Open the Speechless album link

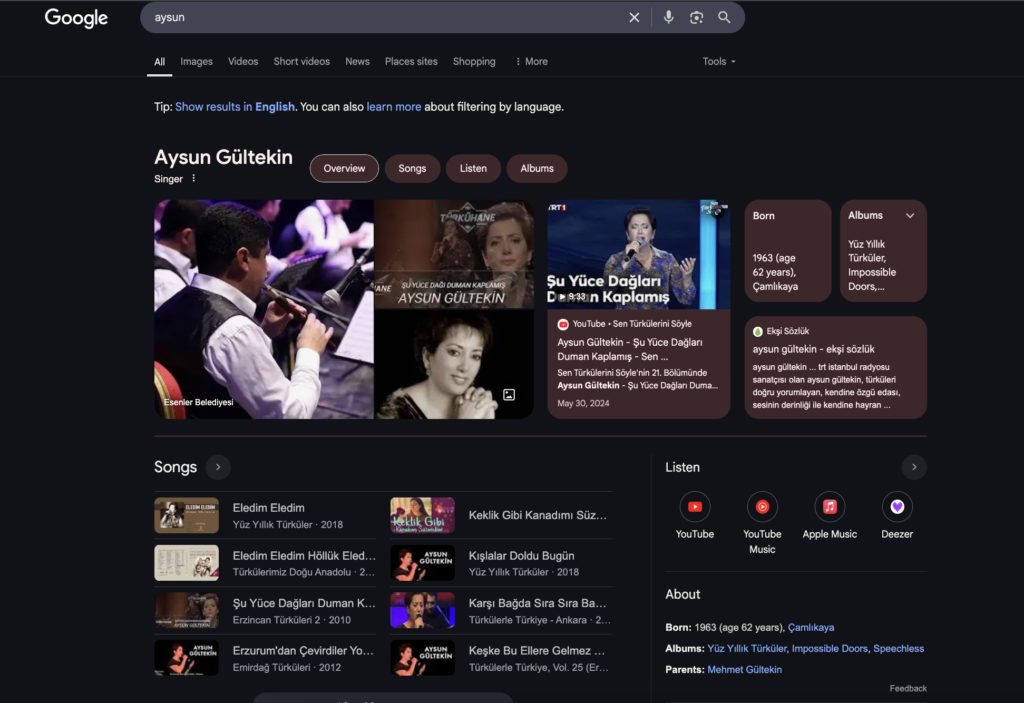click(899, 648)
